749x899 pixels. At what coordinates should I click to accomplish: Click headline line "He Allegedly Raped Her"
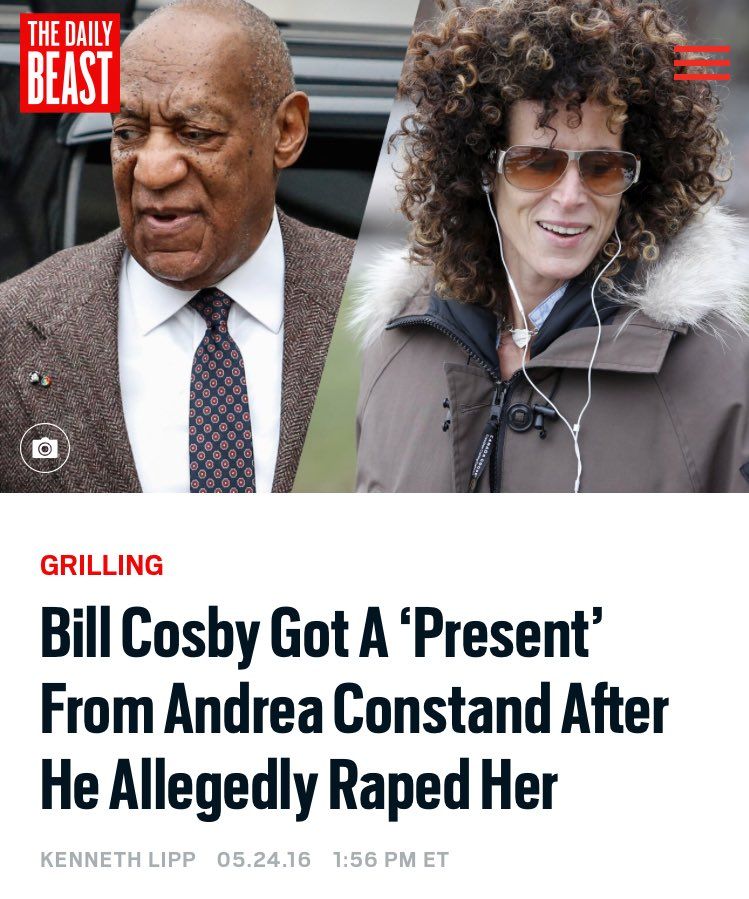[x=299, y=785]
